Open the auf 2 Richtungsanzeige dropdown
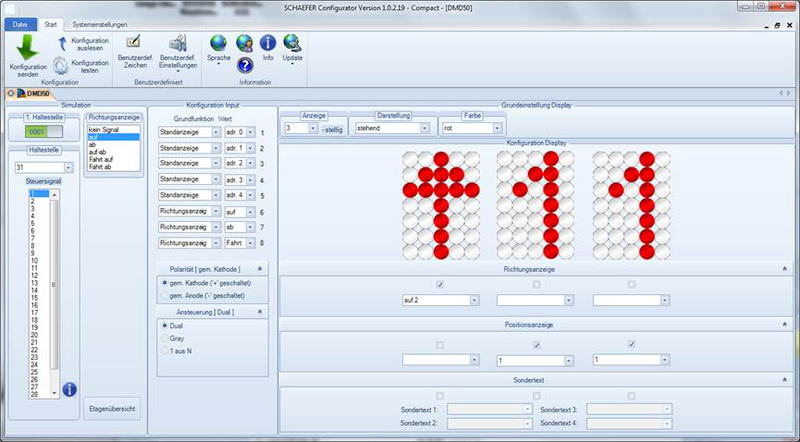Image resolution: width=800 pixels, height=442 pixels. tap(474, 300)
